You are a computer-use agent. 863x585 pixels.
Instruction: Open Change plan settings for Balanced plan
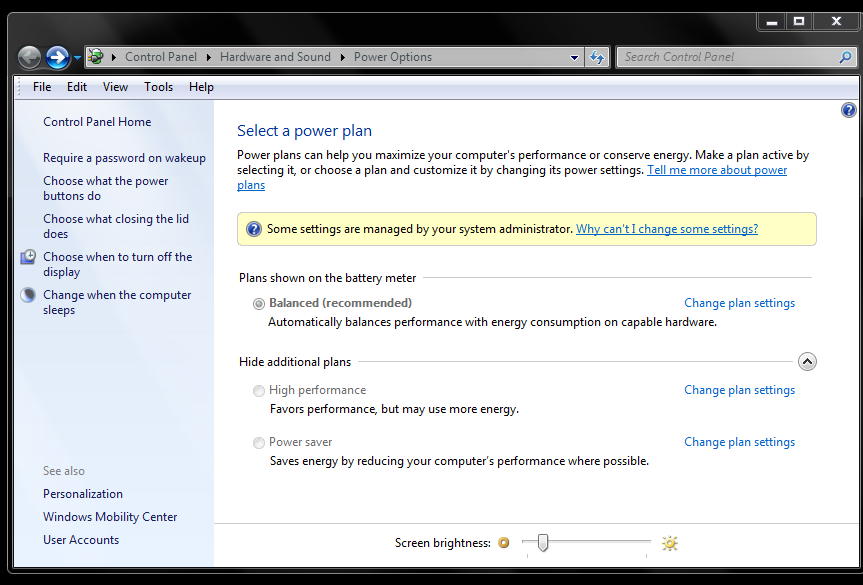[x=739, y=303]
